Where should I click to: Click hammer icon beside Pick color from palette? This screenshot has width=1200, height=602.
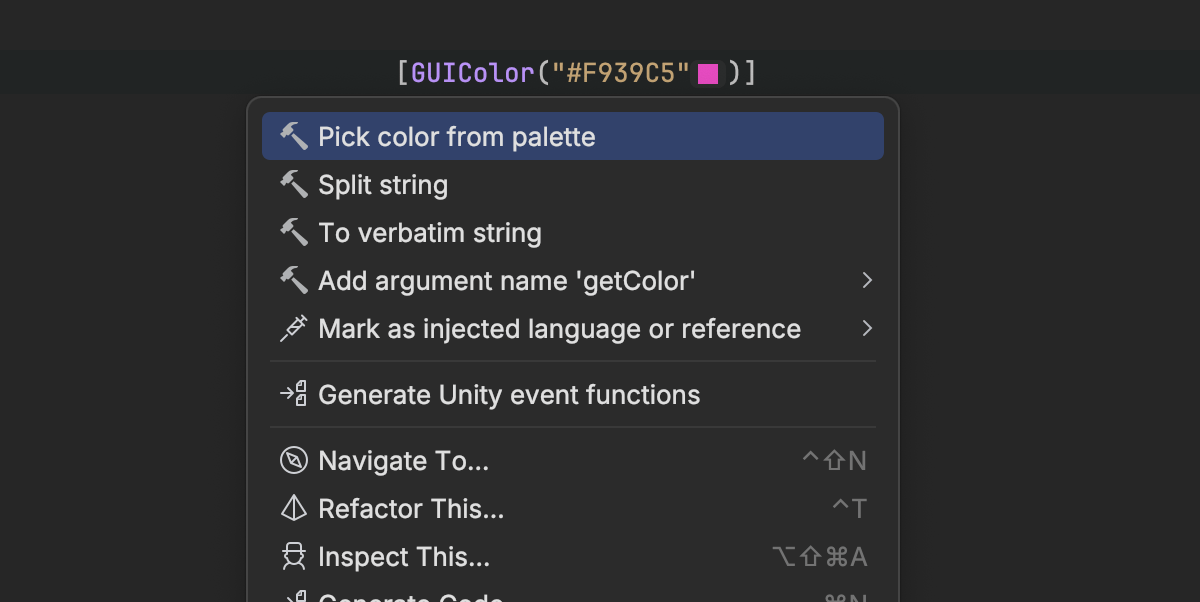(x=293, y=136)
